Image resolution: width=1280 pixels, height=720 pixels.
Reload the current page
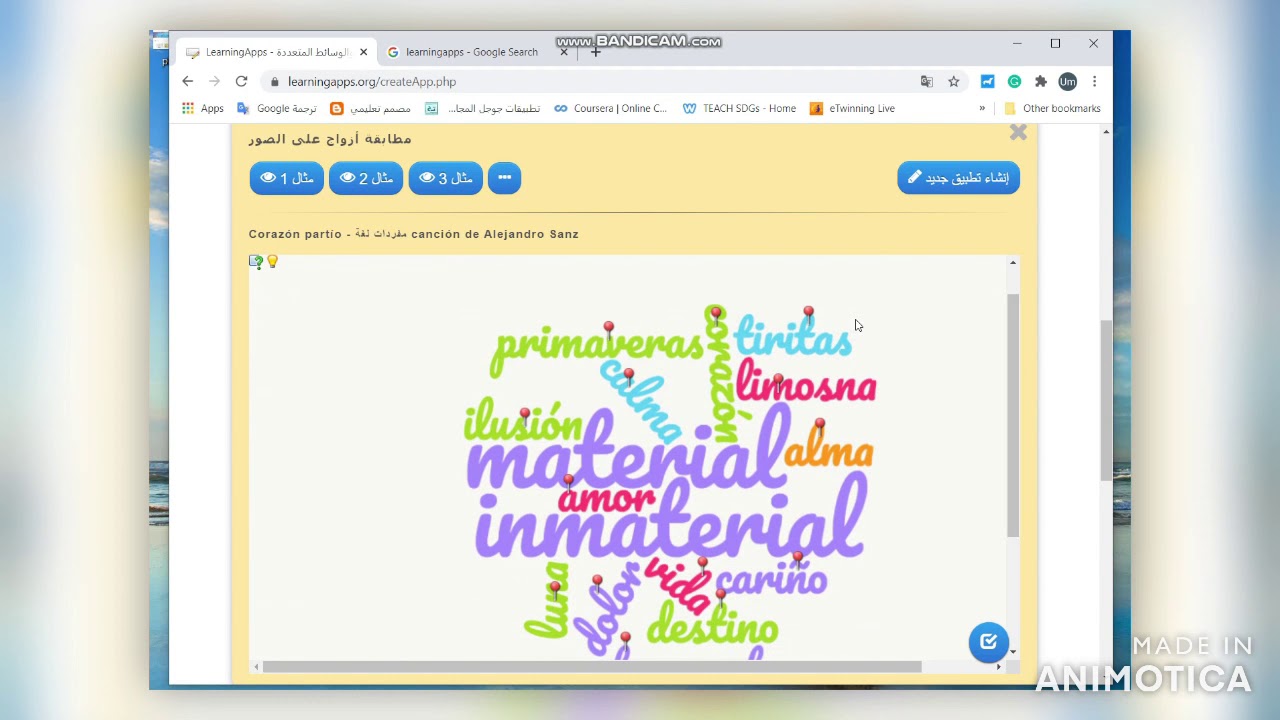241,81
